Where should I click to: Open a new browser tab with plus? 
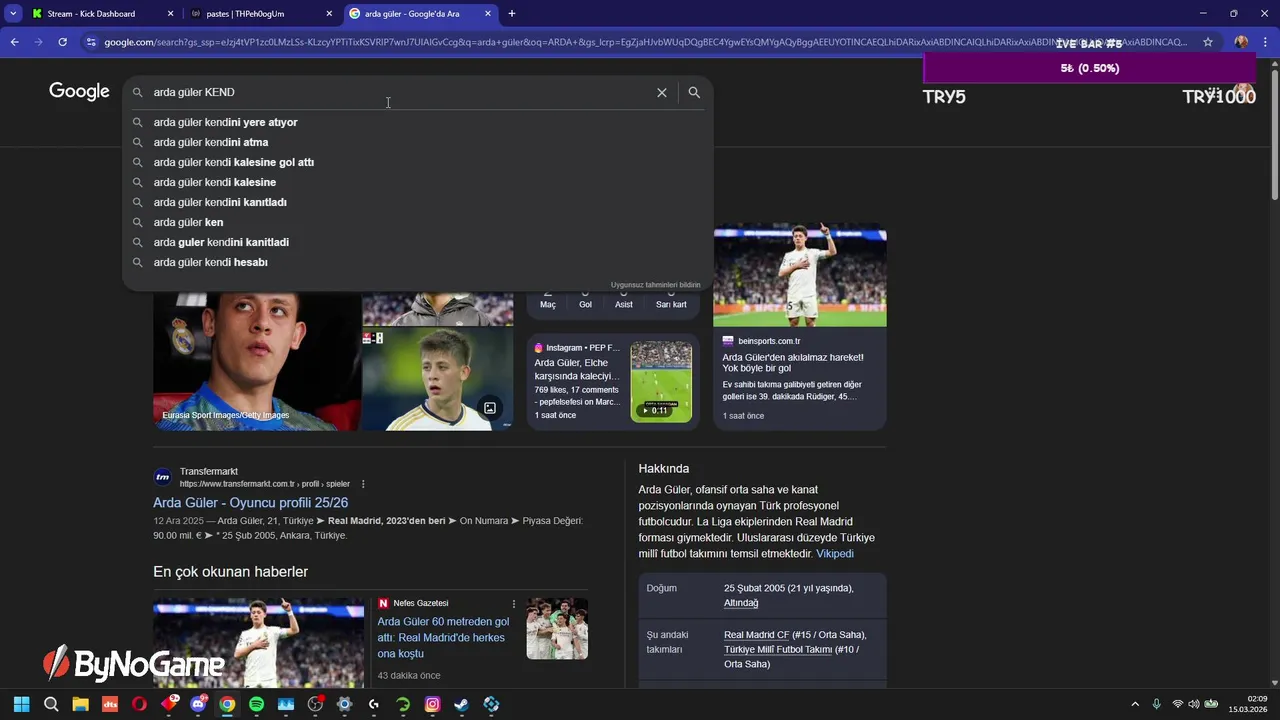[x=512, y=14]
